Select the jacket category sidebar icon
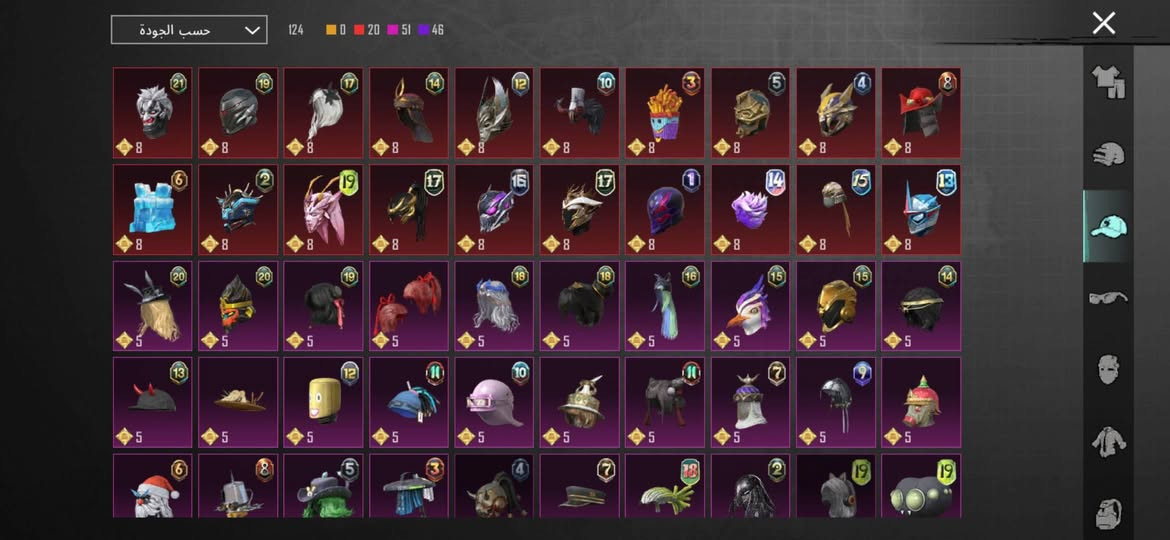This screenshot has height=540, width=1170. [1108, 442]
